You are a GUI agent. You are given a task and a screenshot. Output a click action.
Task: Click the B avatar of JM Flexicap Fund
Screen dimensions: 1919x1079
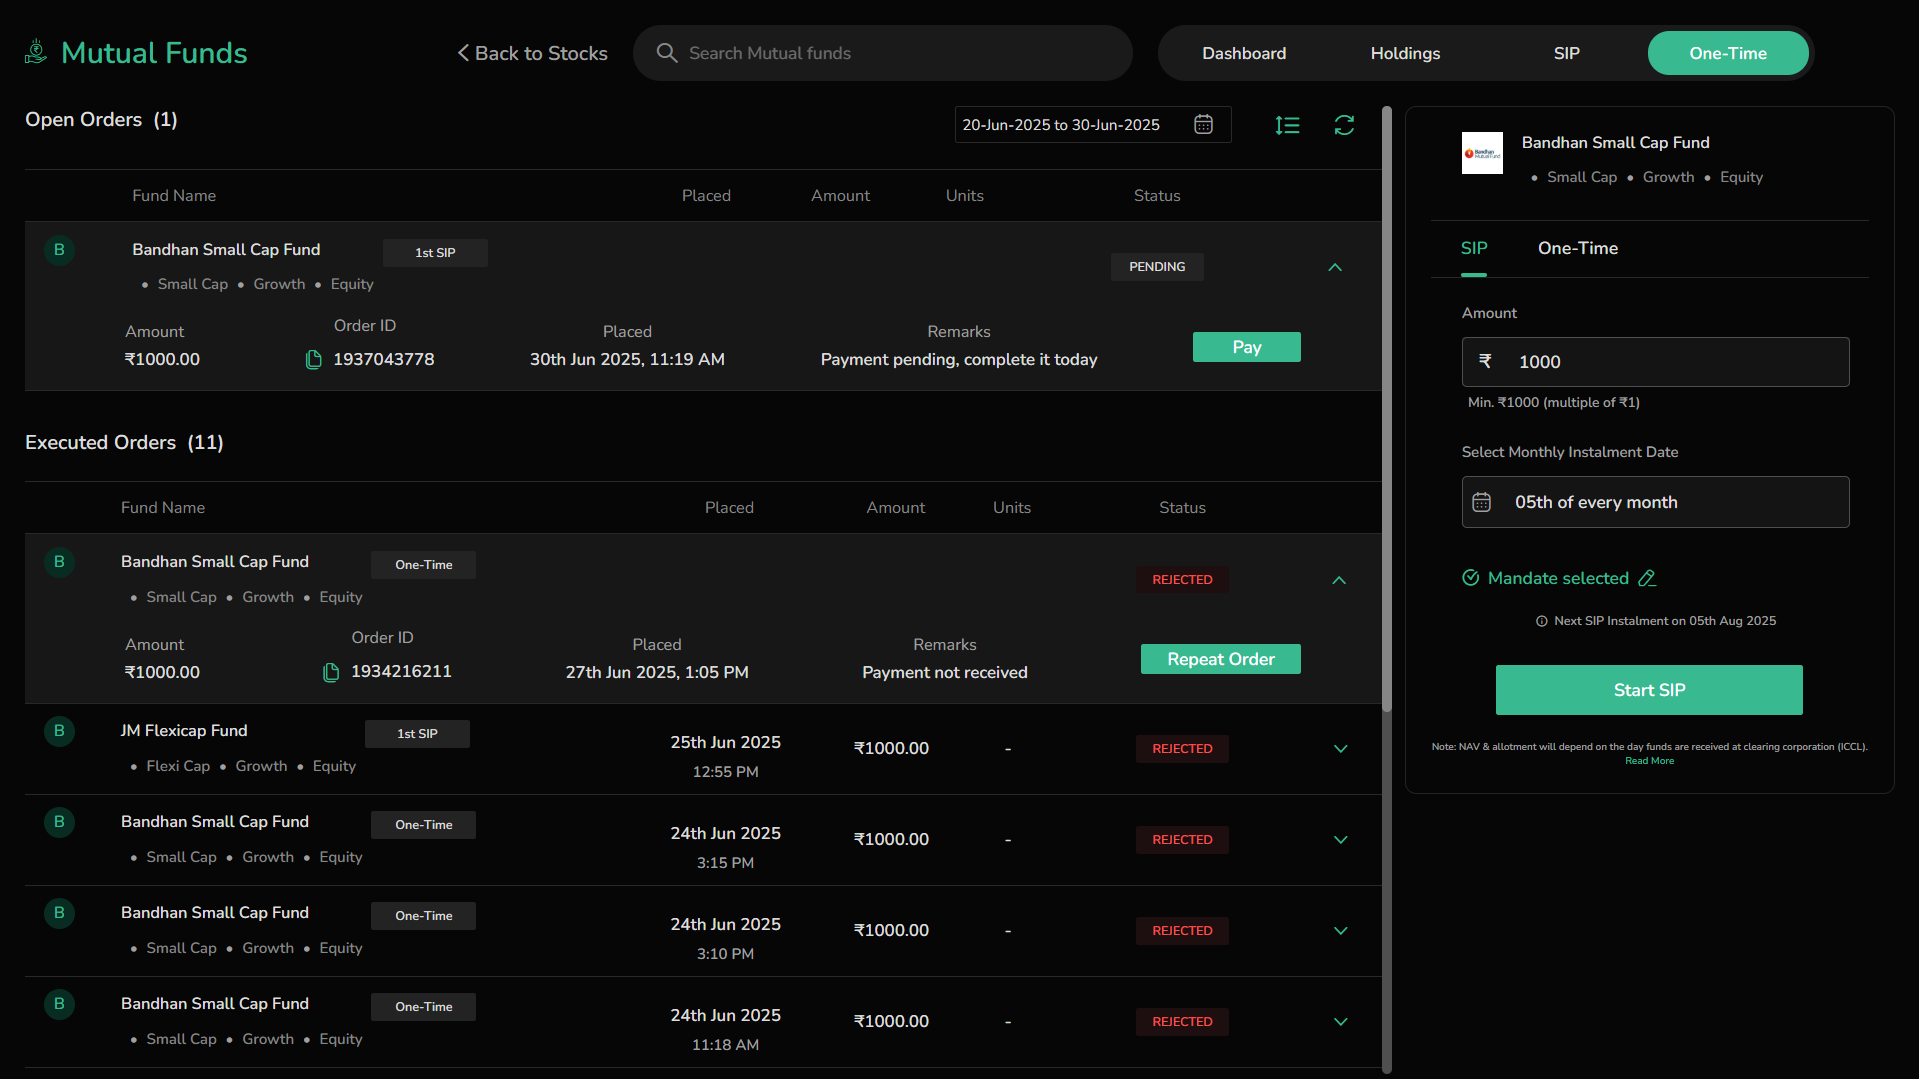[x=60, y=731]
